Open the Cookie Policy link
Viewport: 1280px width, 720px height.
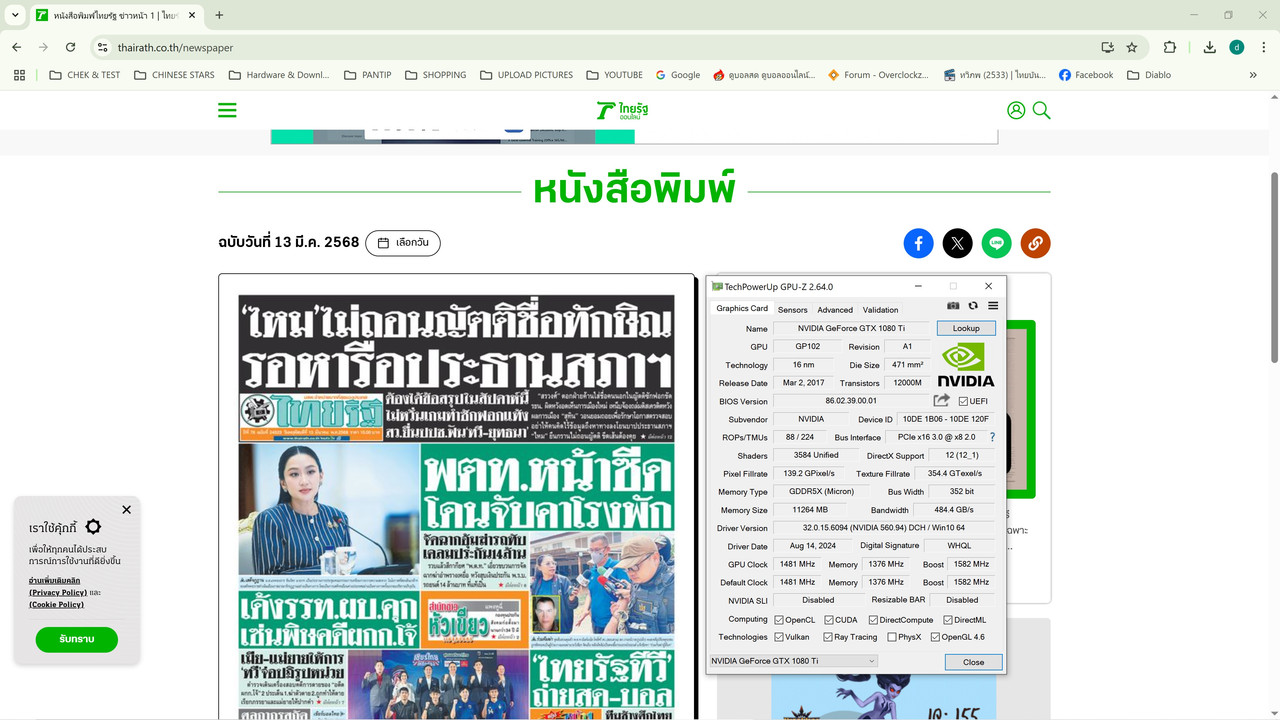[x=56, y=604]
